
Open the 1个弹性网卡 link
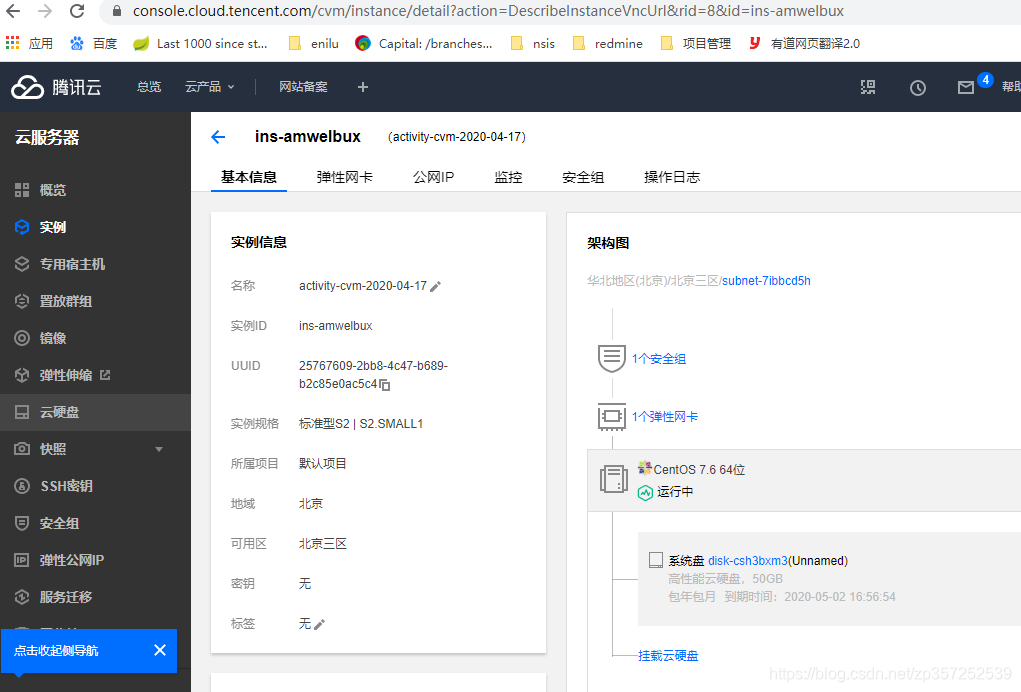665,417
